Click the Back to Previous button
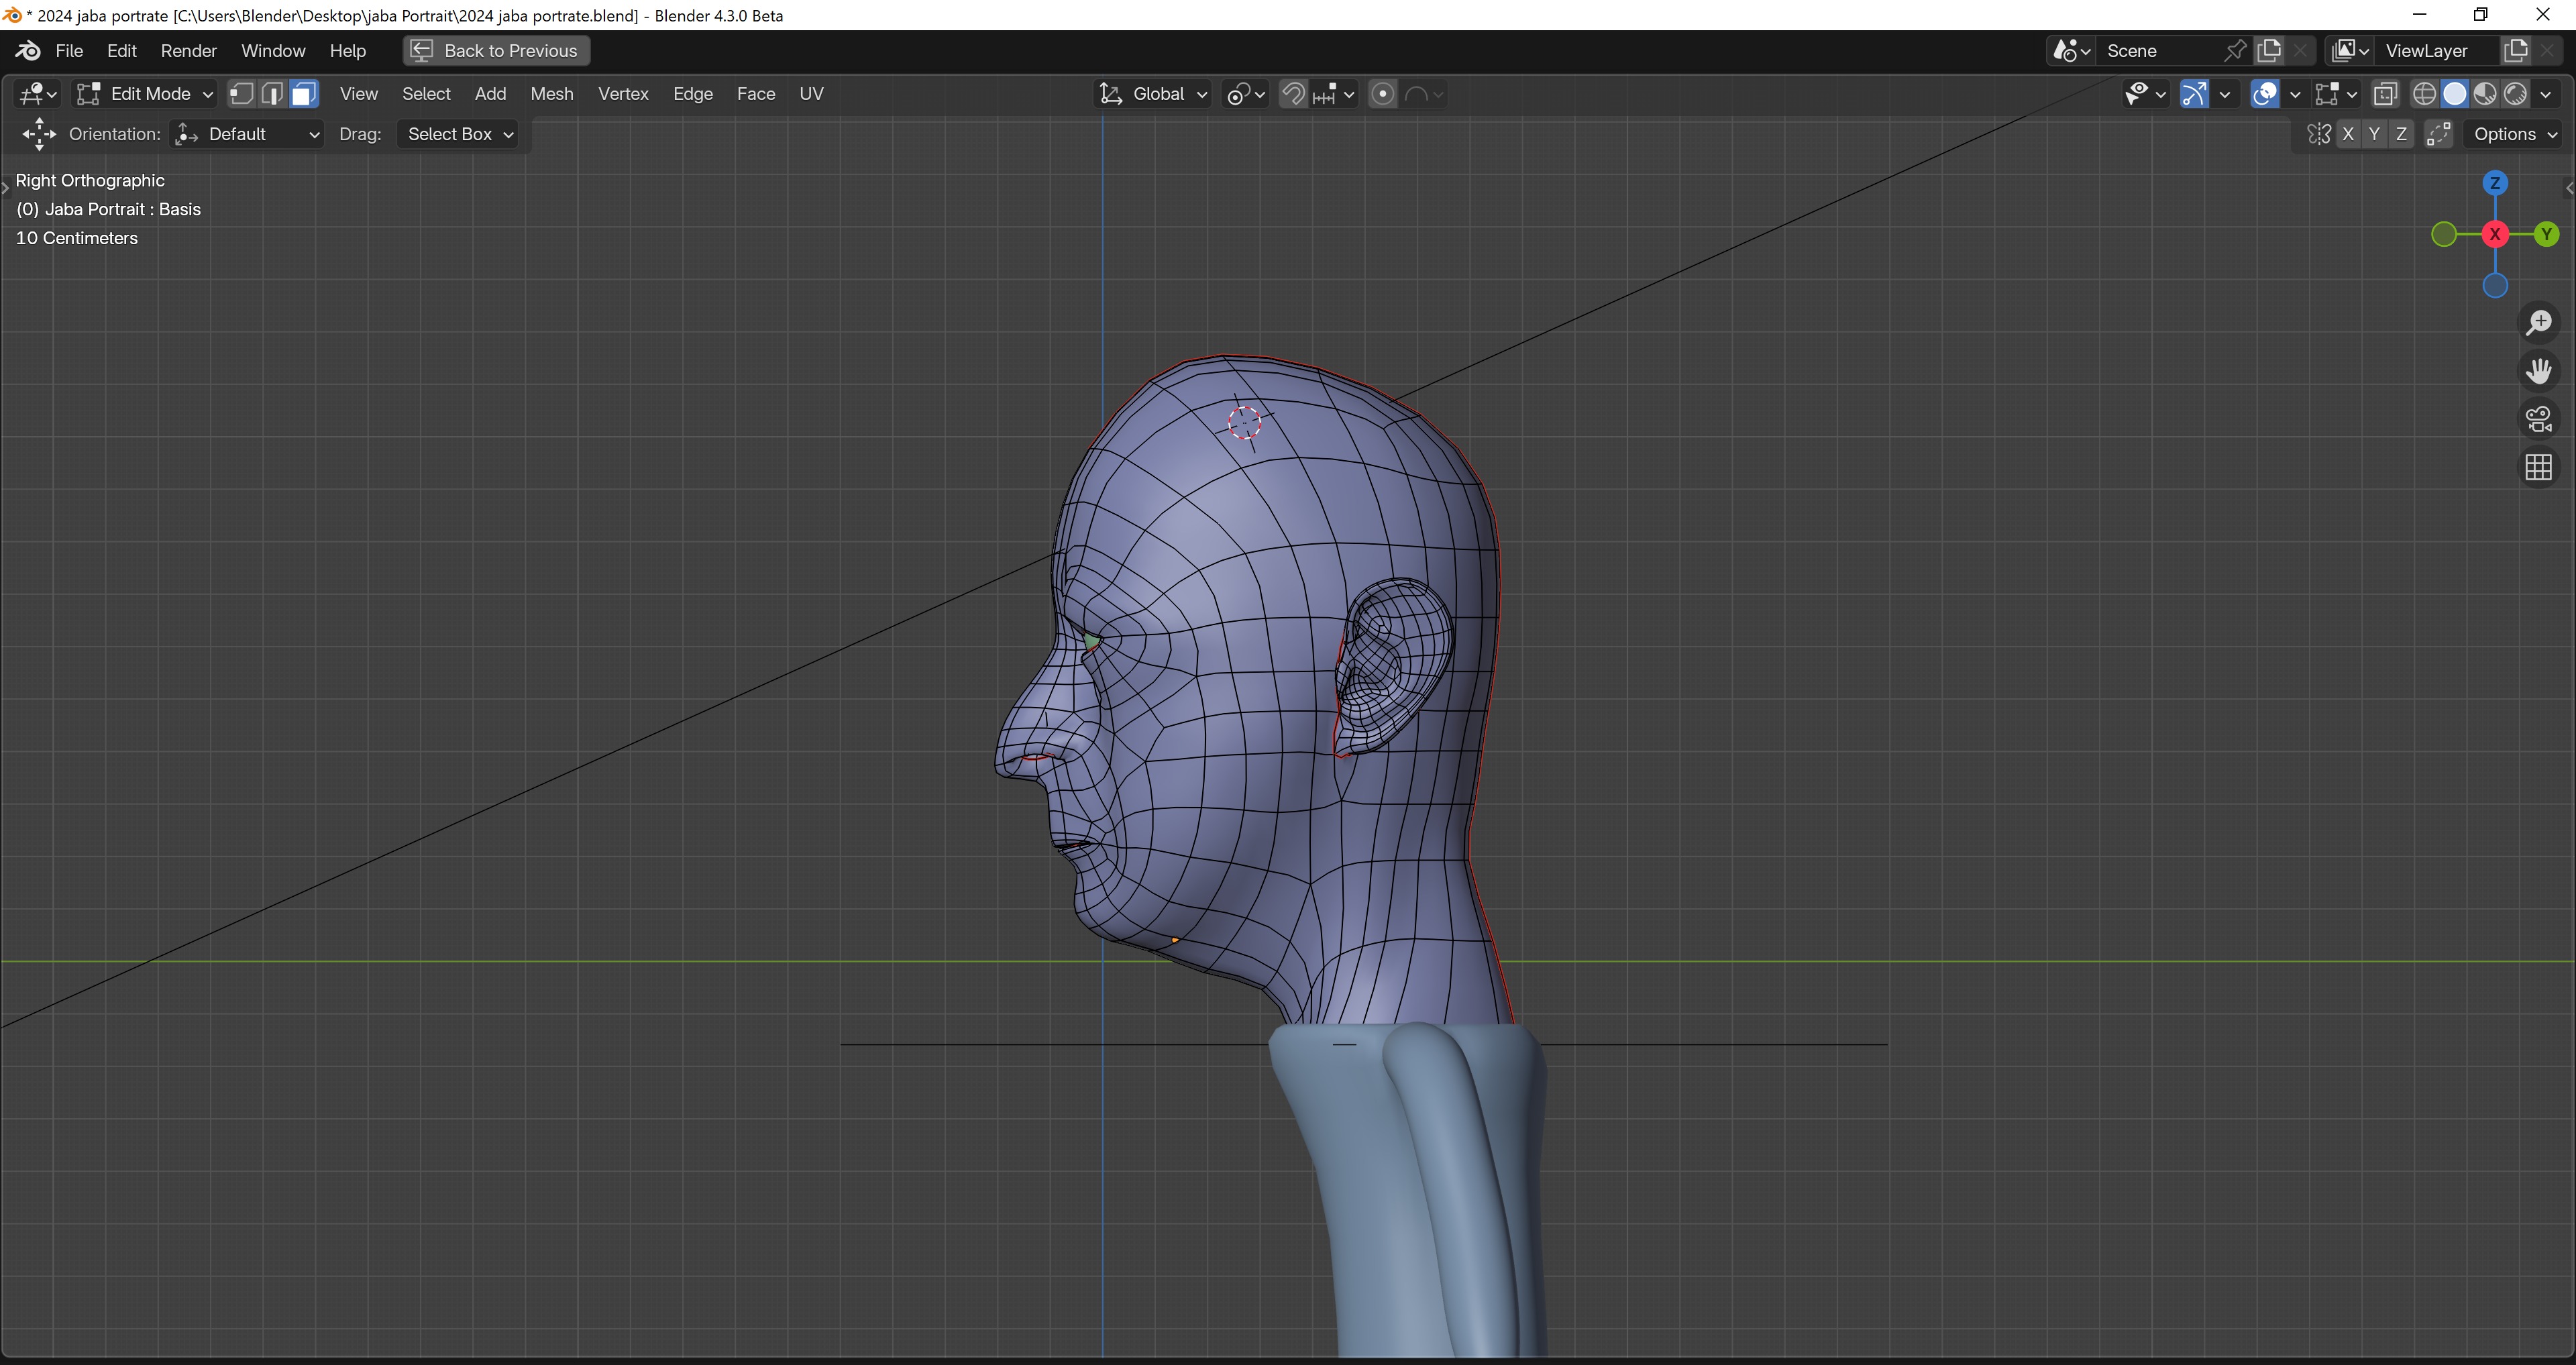Image resolution: width=2576 pixels, height=1365 pixels. (496, 50)
